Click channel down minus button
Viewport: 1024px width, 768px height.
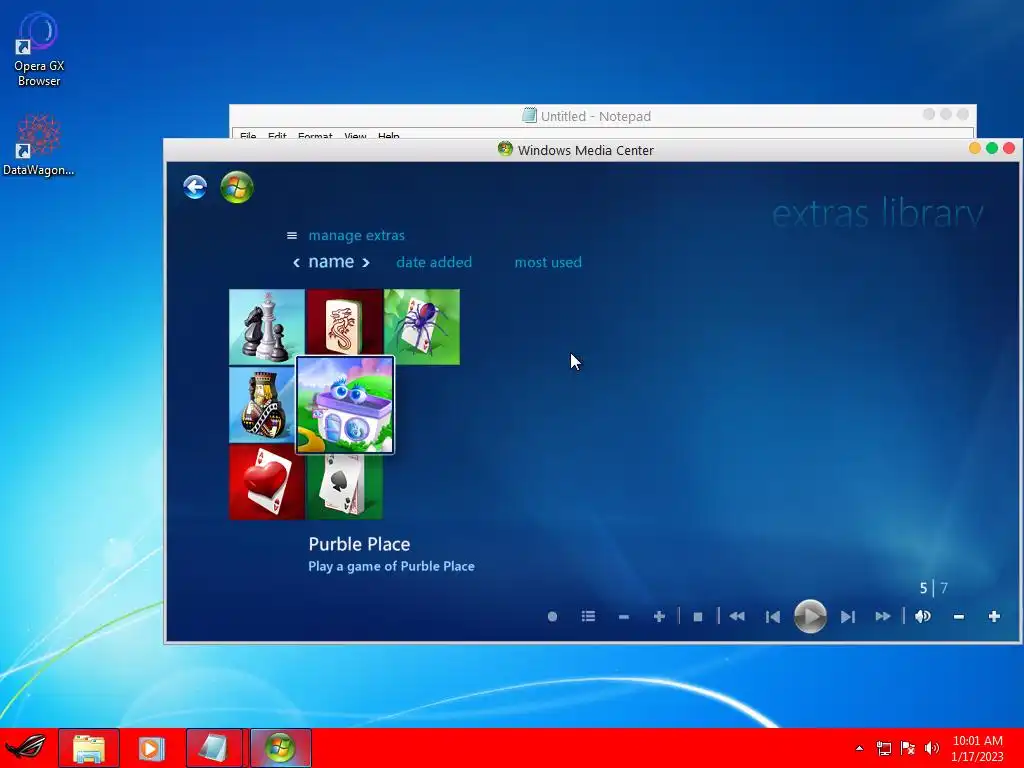(624, 616)
